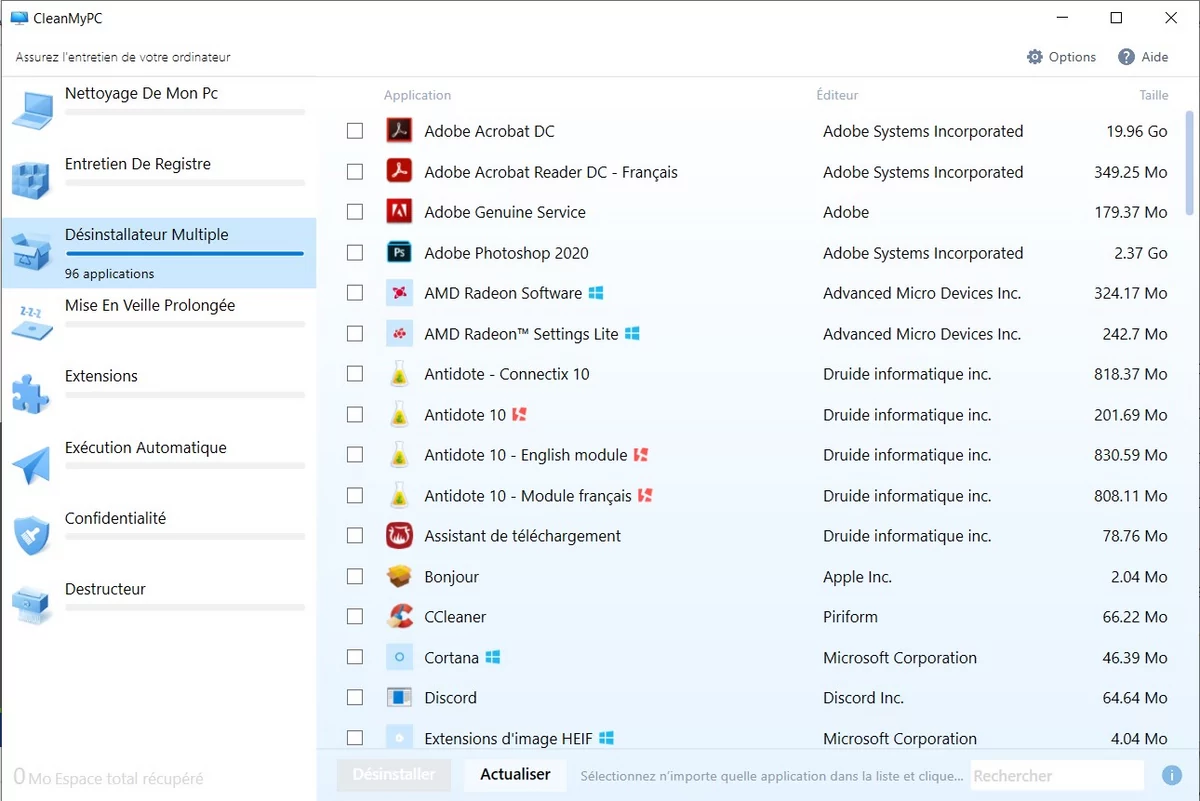Viewport: 1200px width, 801px height.
Task: Click the Adobe Genuine Service icon
Action: pyautogui.click(x=399, y=212)
